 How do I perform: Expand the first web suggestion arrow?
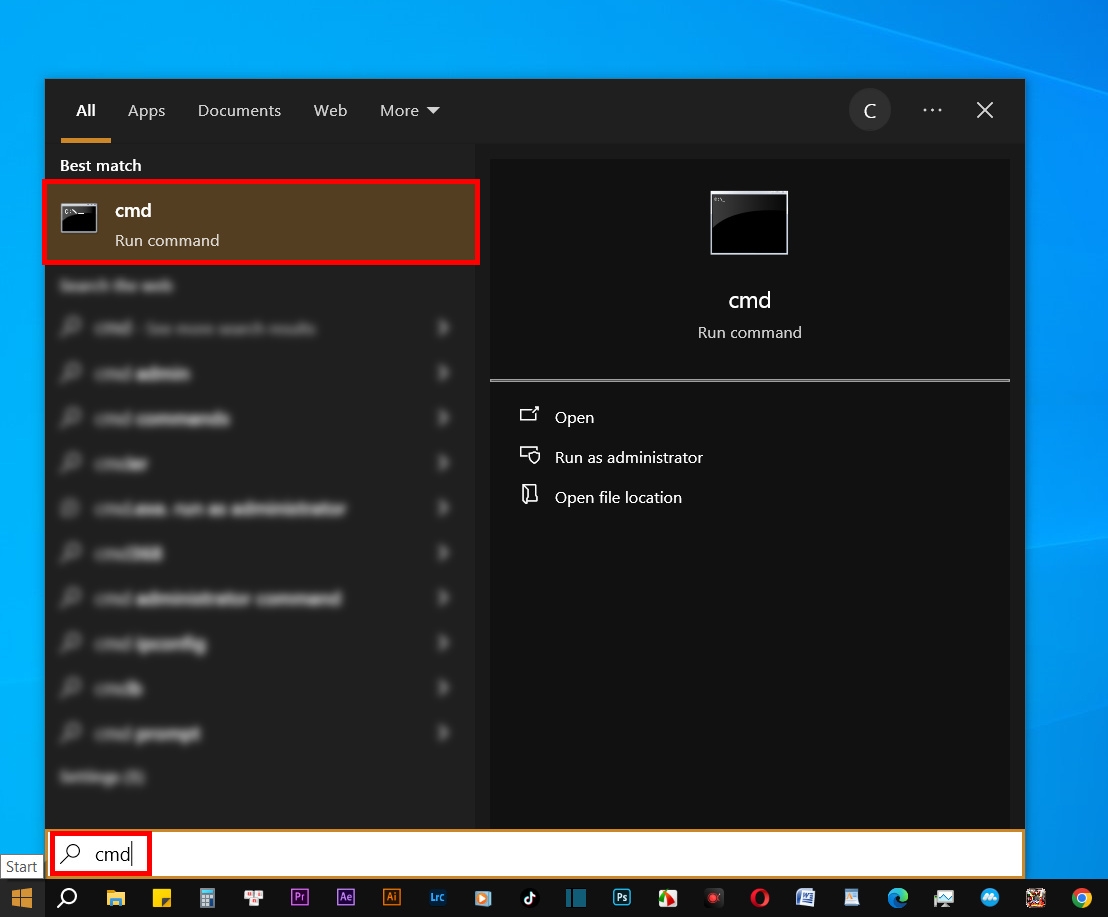coord(443,327)
